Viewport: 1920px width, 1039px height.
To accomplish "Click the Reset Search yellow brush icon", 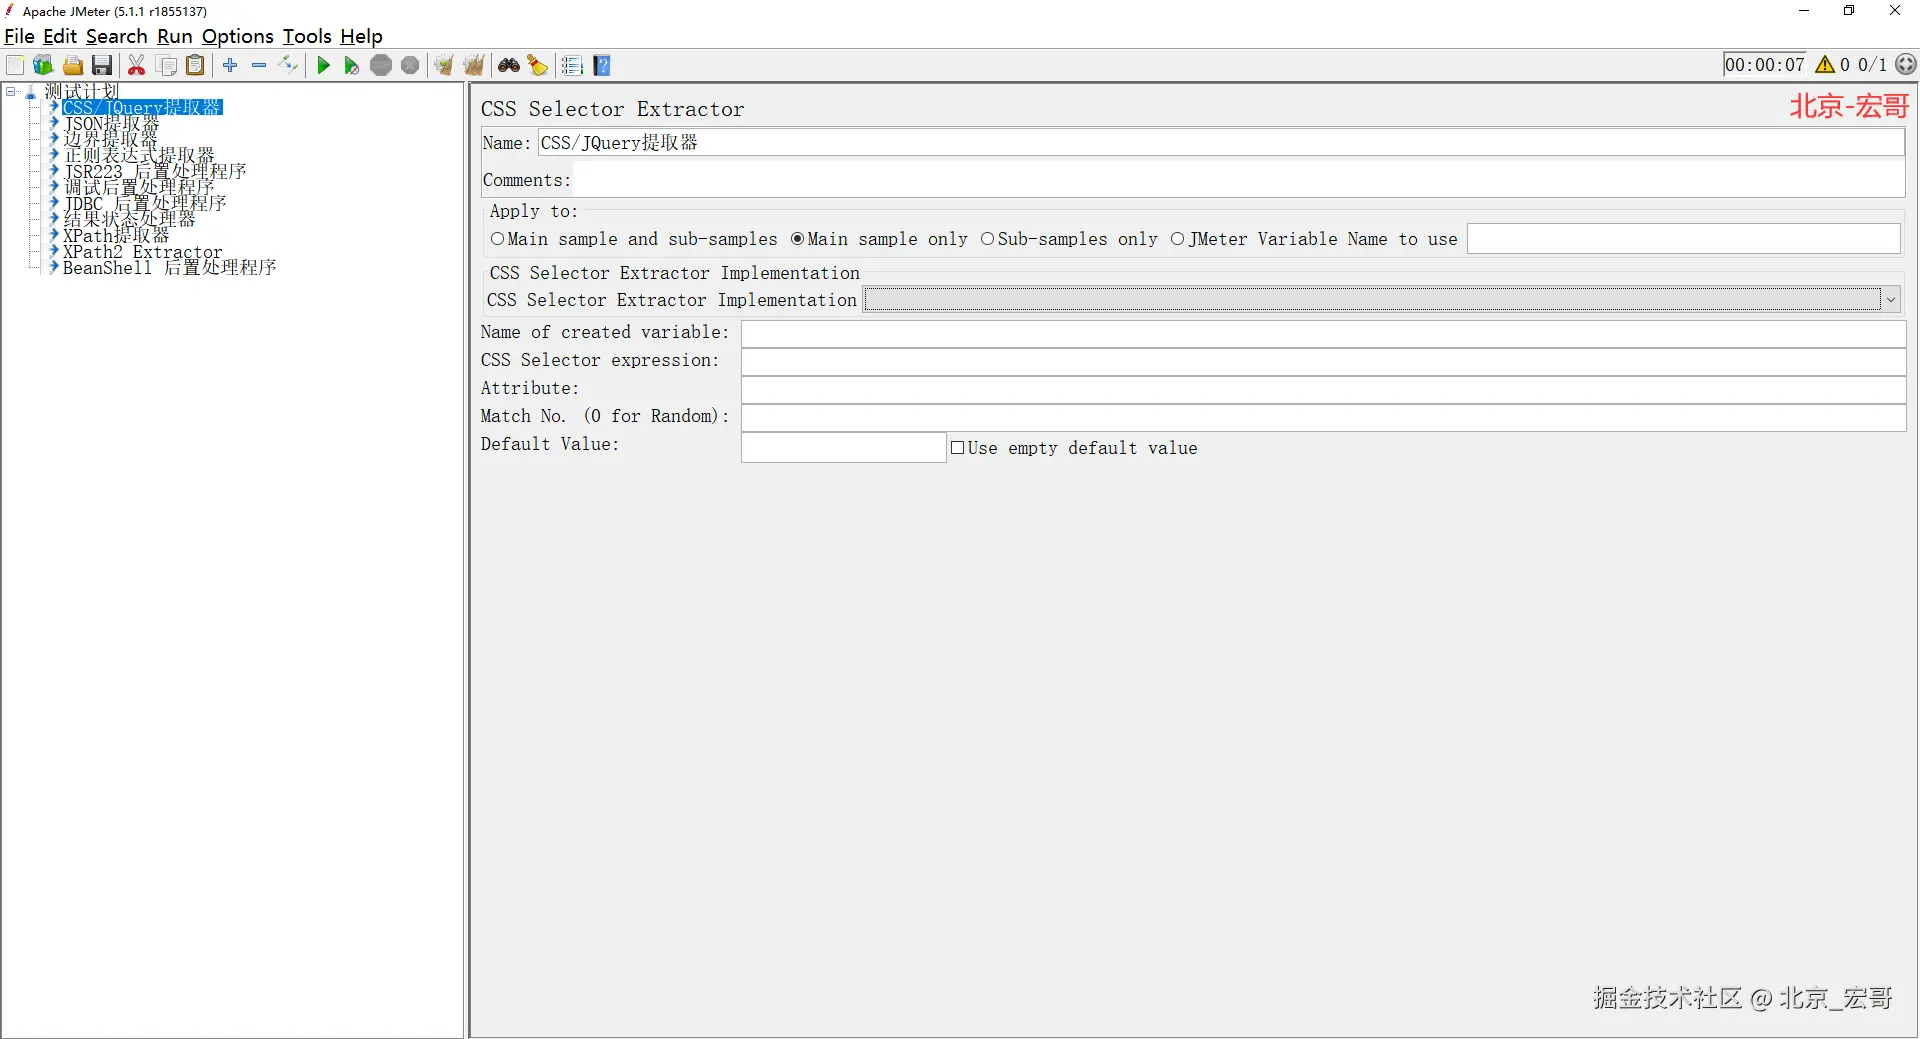I will tap(538, 65).
